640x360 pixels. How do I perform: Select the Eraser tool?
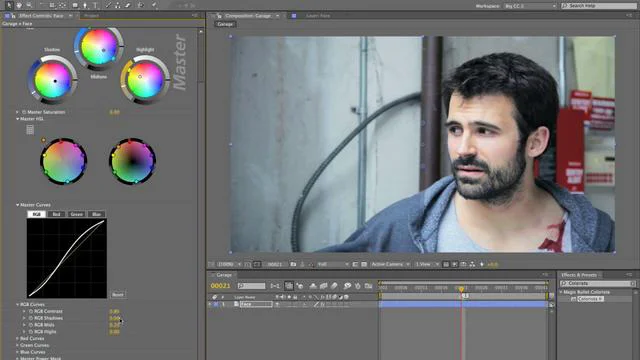point(128,5)
